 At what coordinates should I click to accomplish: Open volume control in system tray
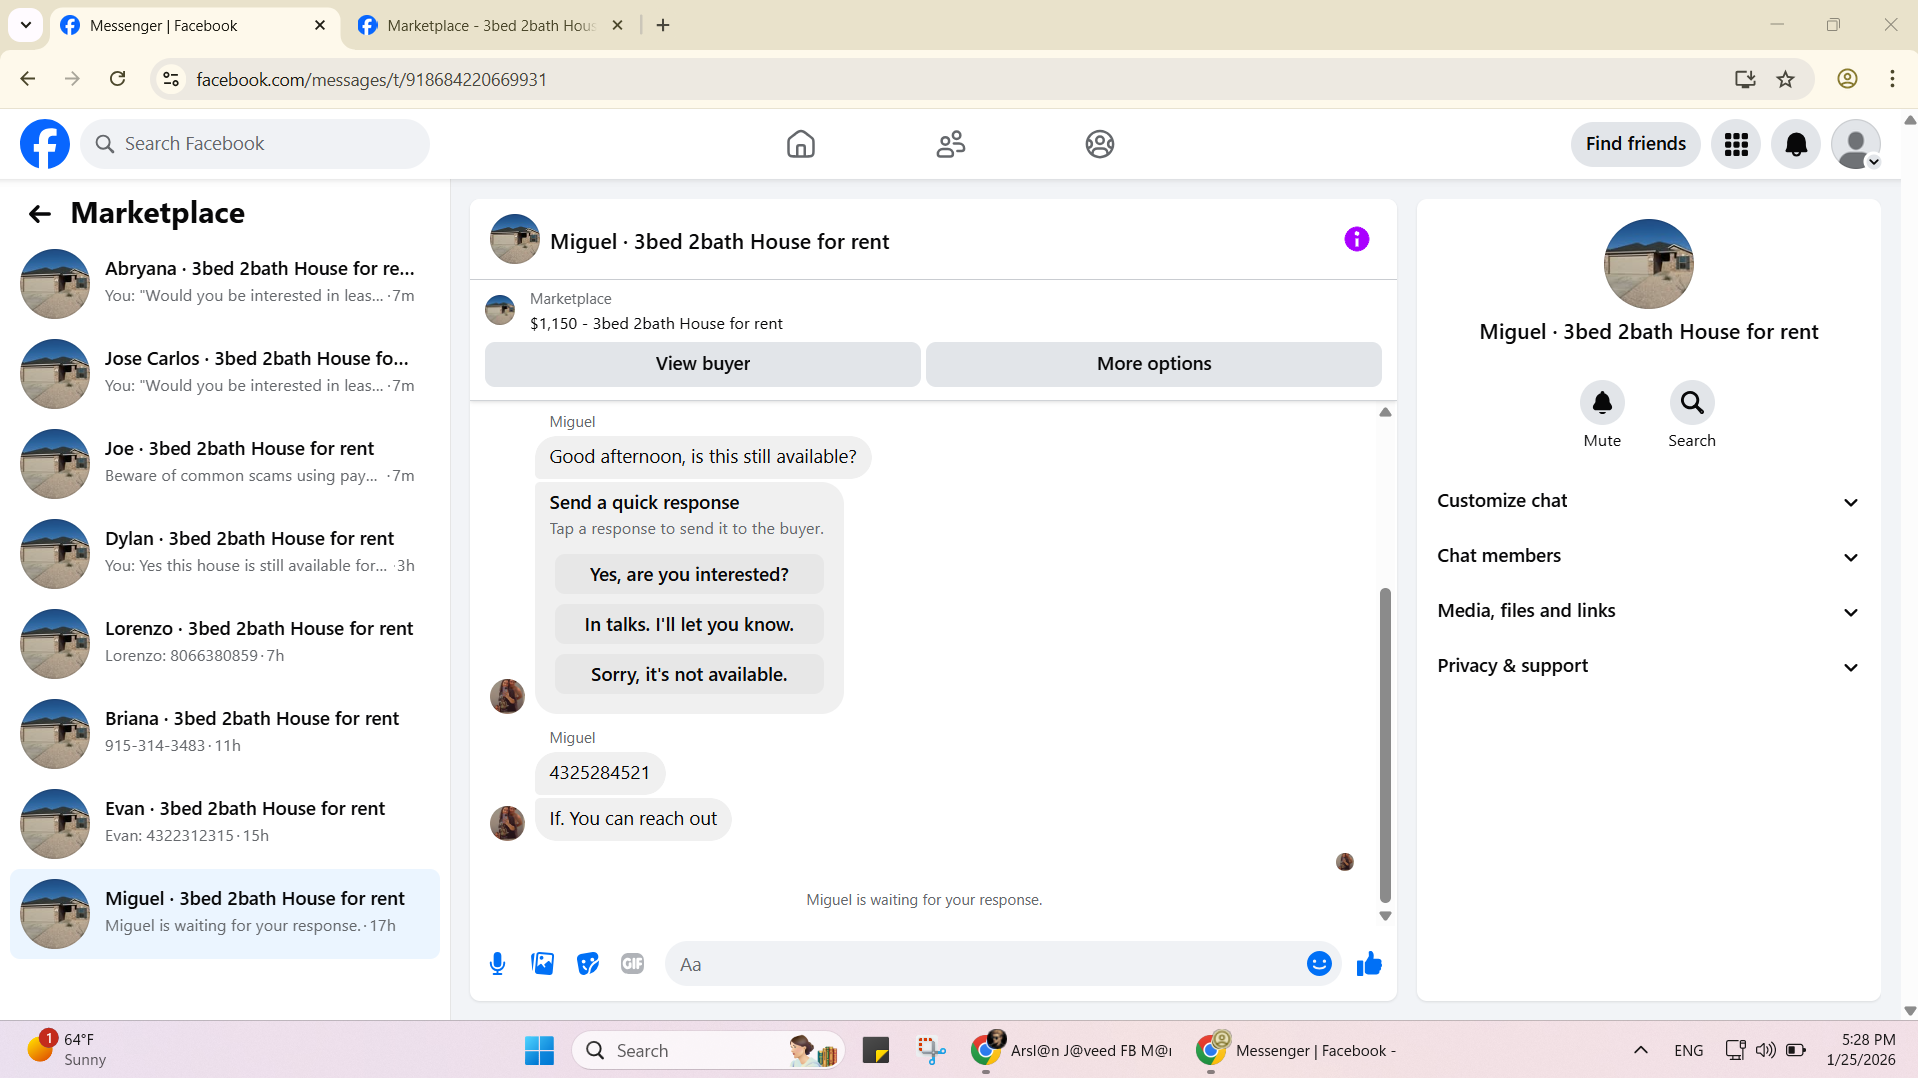pyautogui.click(x=1766, y=1050)
